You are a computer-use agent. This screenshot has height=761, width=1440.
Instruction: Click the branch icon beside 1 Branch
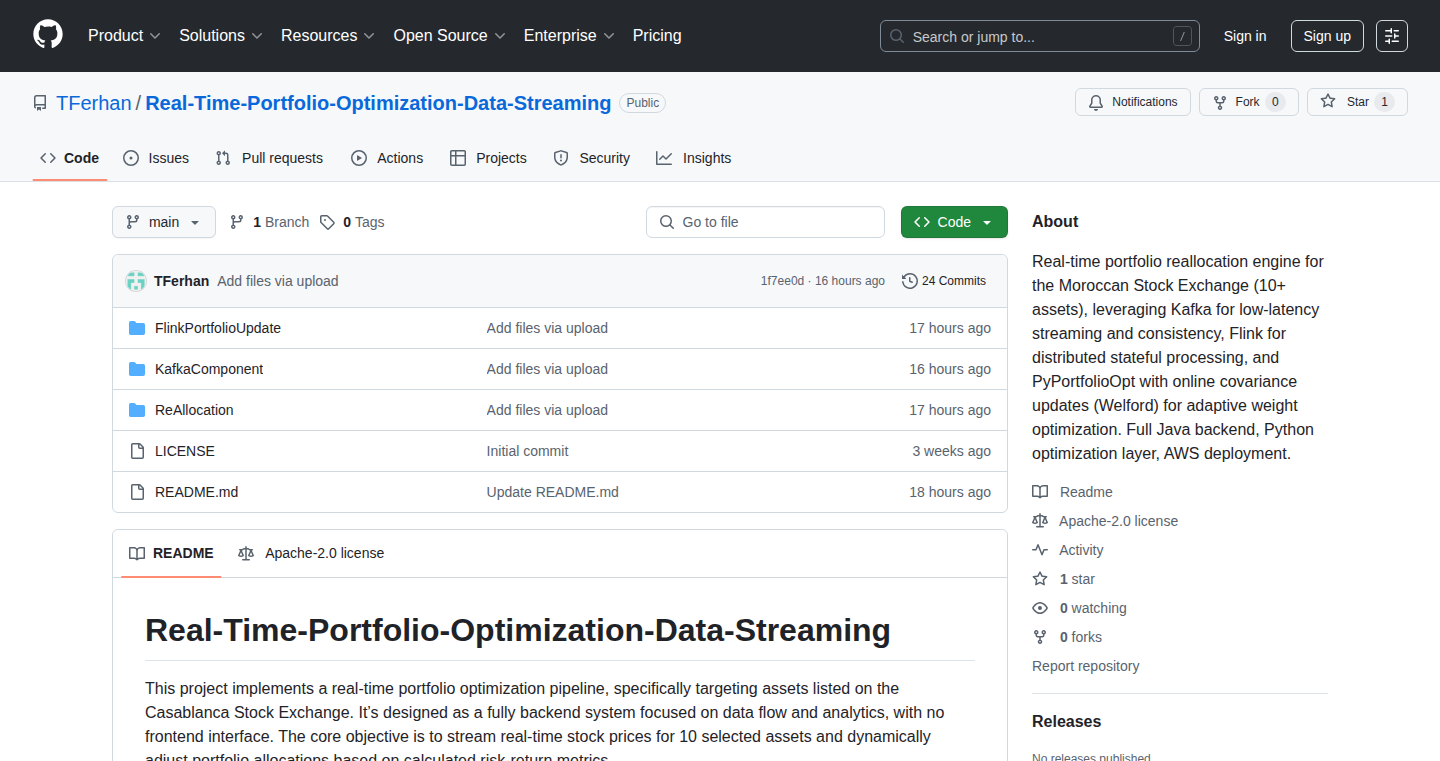pyautogui.click(x=237, y=222)
